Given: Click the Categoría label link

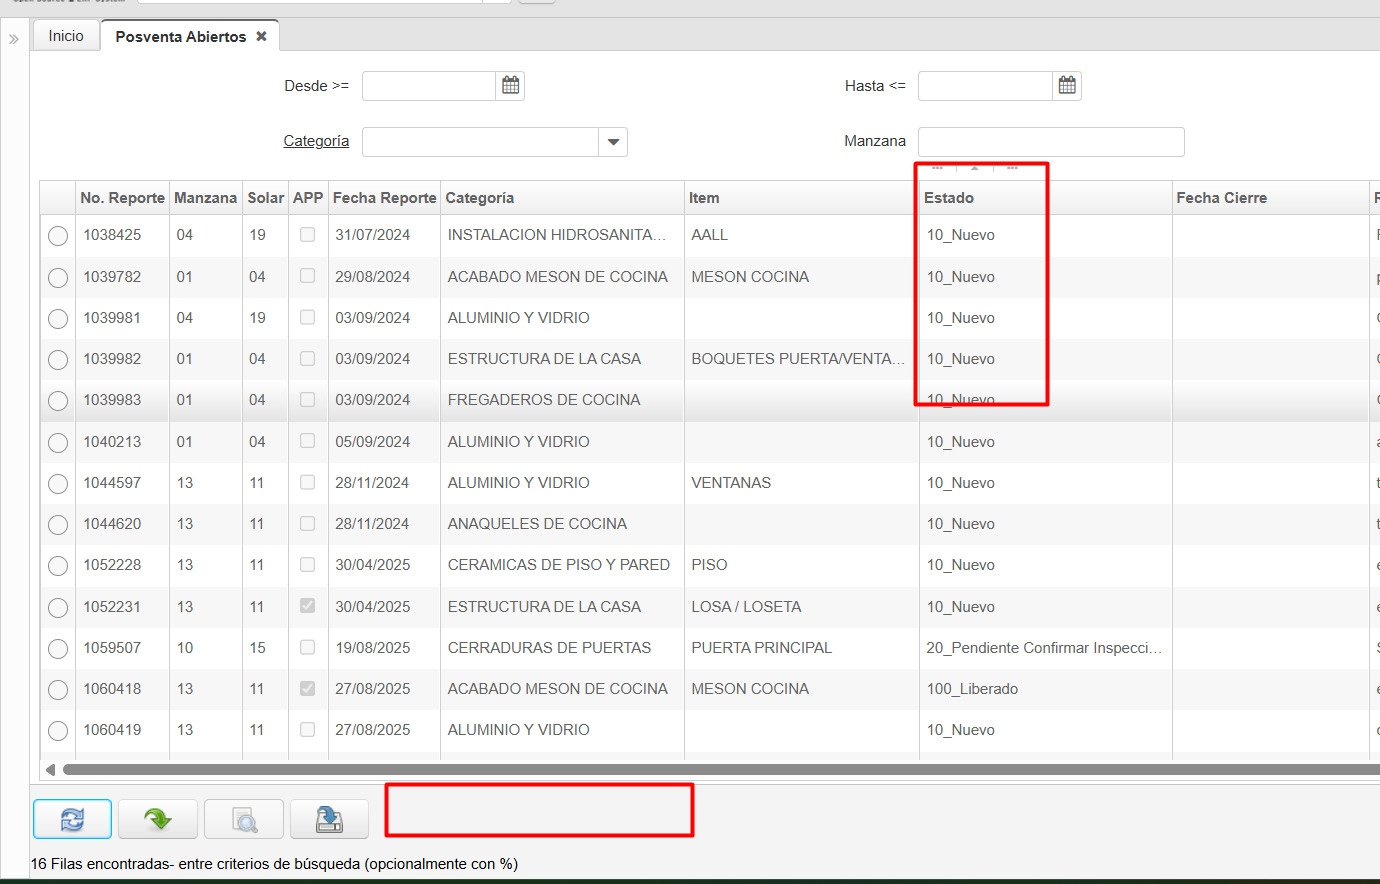Looking at the screenshot, I should coord(316,141).
